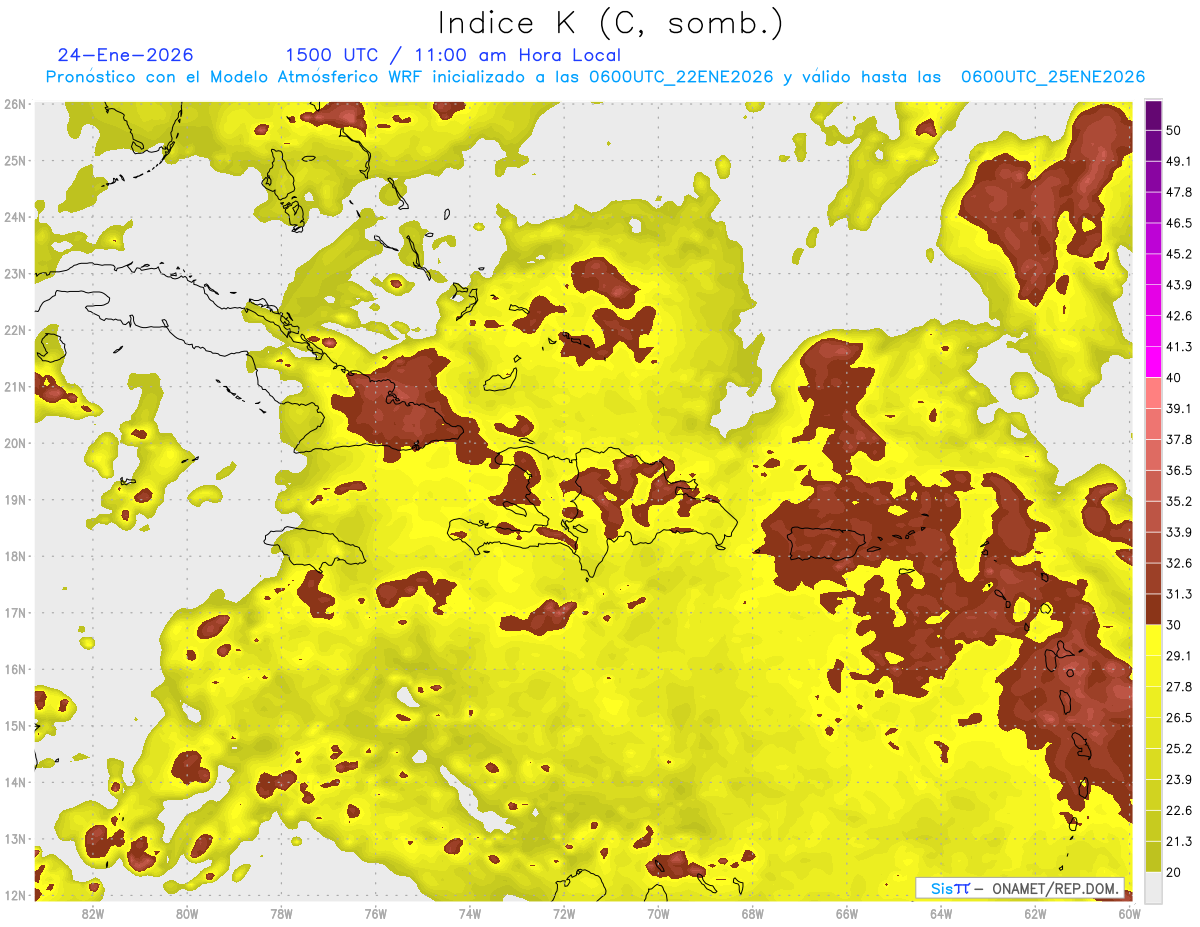Select the "31.3" legend value

tap(1179, 594)
